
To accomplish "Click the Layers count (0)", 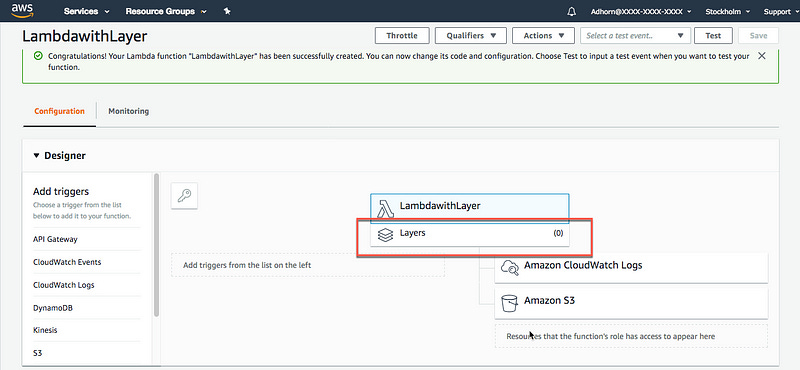I will click(x=558, y=233).
